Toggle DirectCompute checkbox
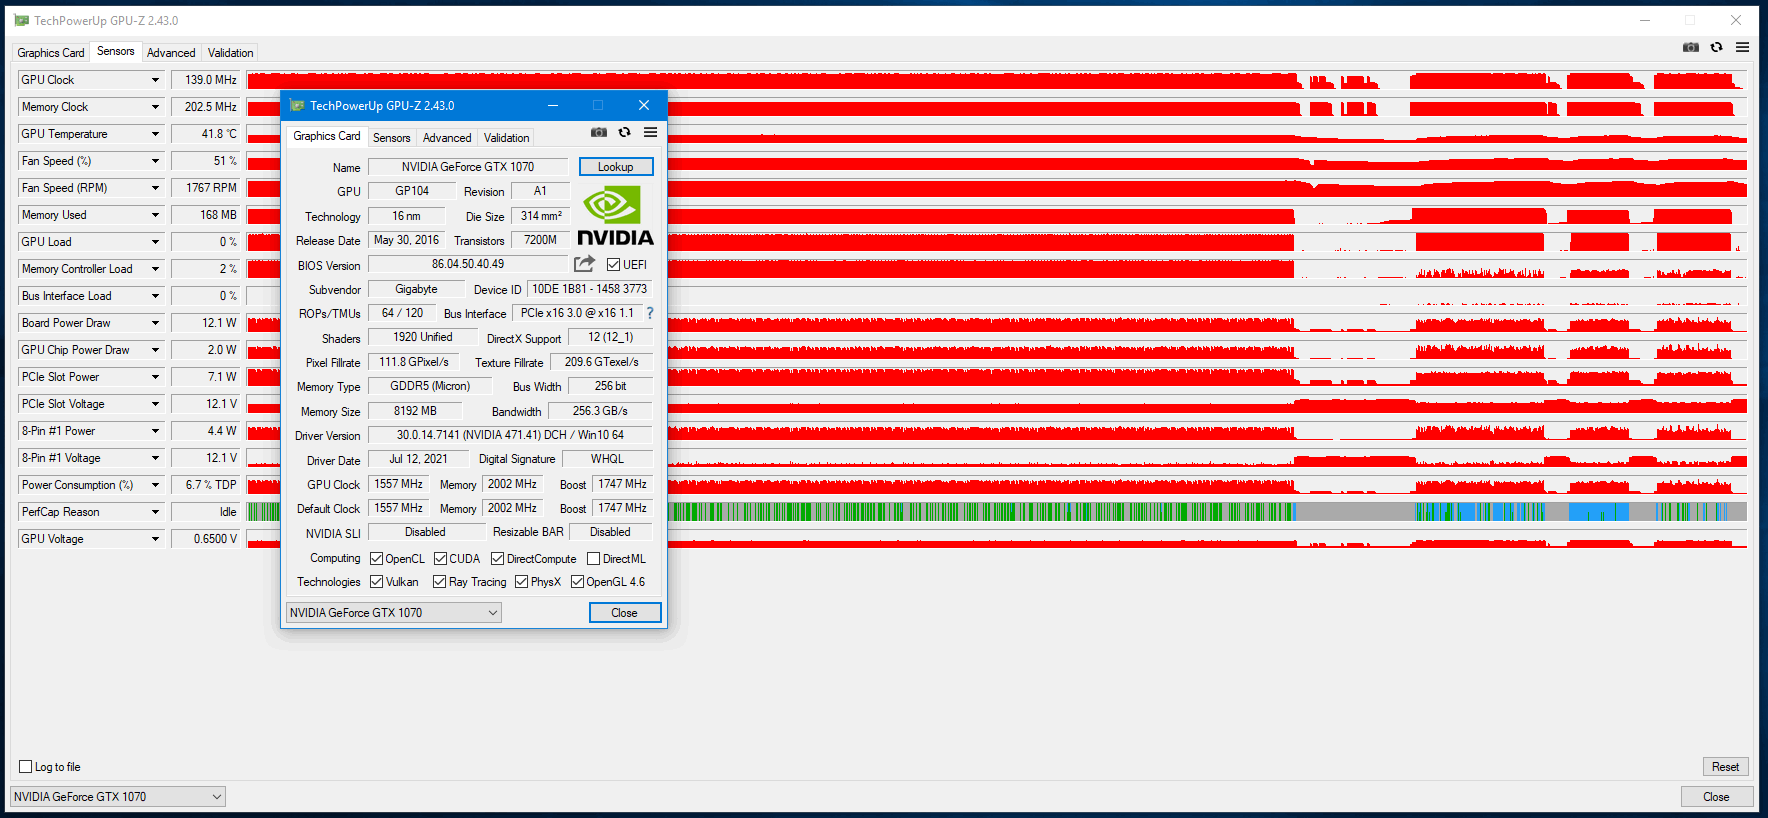 498,559
